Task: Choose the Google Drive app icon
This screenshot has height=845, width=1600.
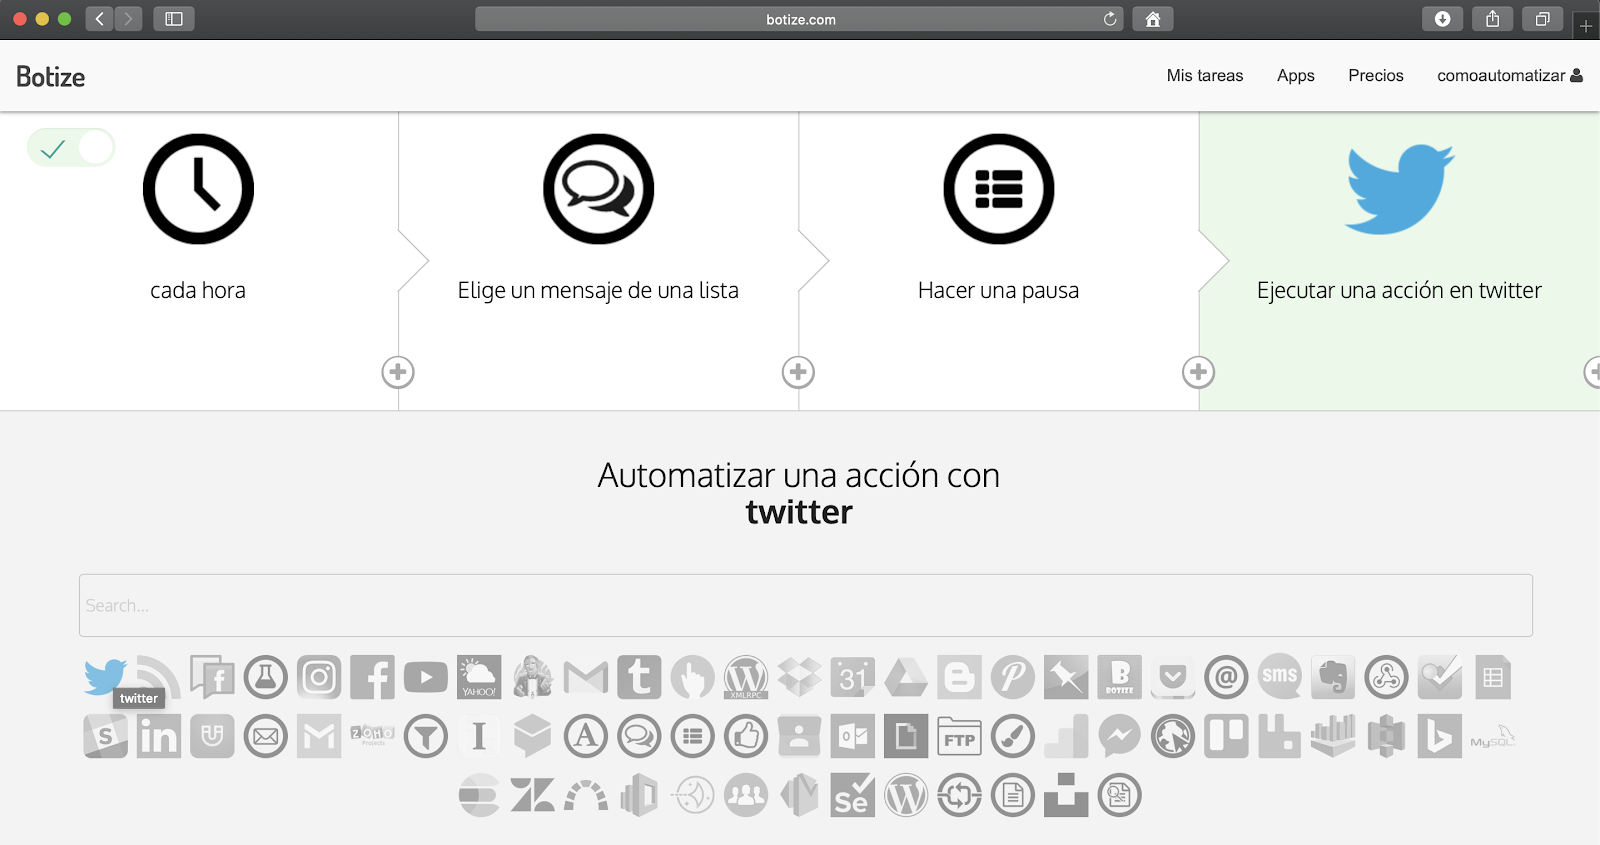Action: point(906,677)
